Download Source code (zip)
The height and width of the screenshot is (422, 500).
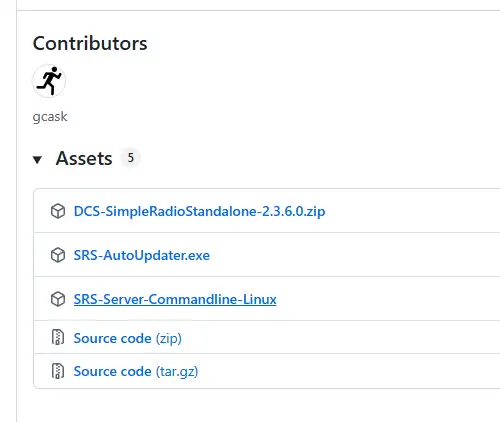pyautogui.click(x=128, y=338)
